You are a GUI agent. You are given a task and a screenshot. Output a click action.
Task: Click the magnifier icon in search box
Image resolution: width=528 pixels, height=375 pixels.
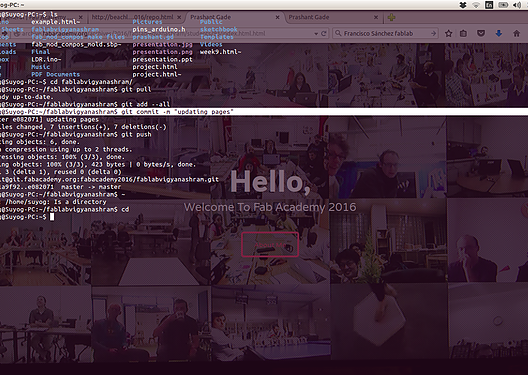pos(338,33)
